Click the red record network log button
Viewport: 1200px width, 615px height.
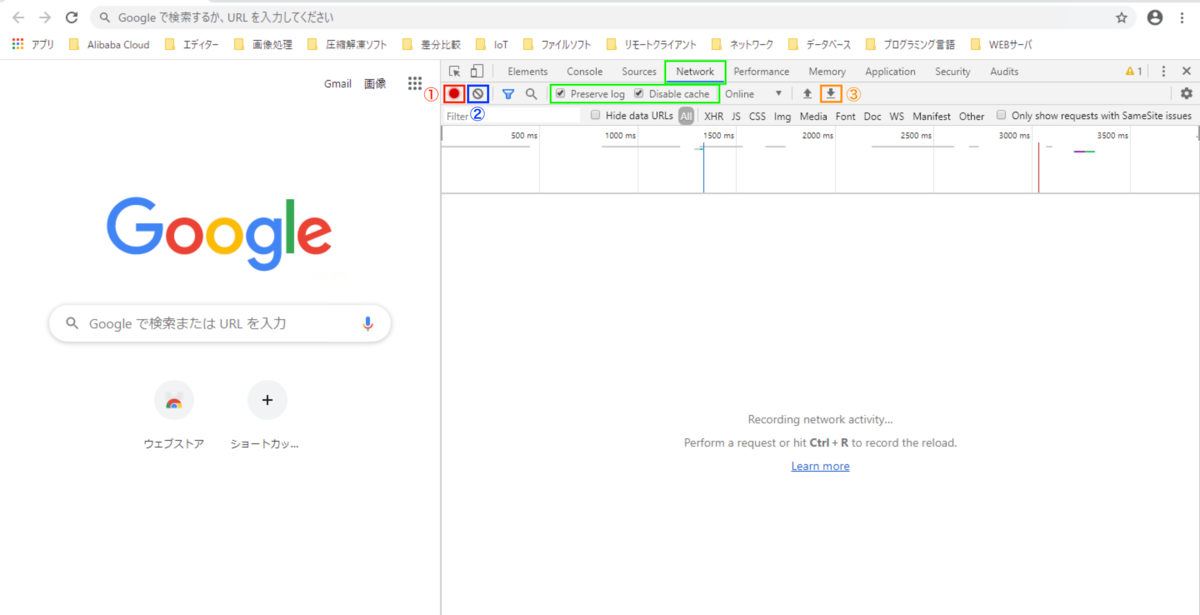455,94
